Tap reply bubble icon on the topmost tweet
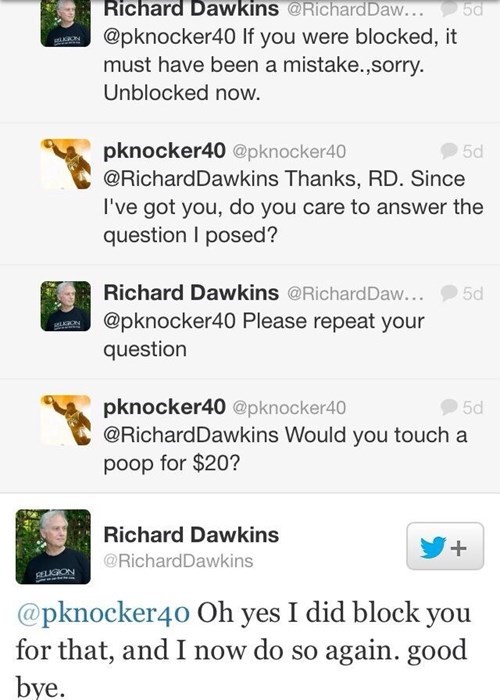 [x=449, y=9]
